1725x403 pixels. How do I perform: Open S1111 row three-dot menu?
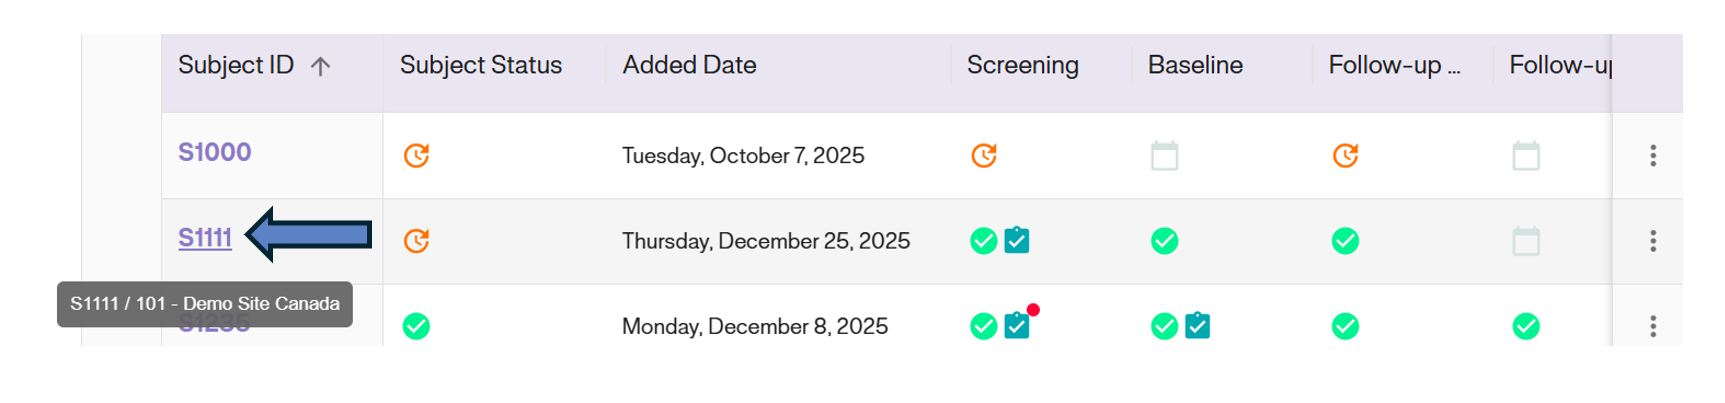1653,241
